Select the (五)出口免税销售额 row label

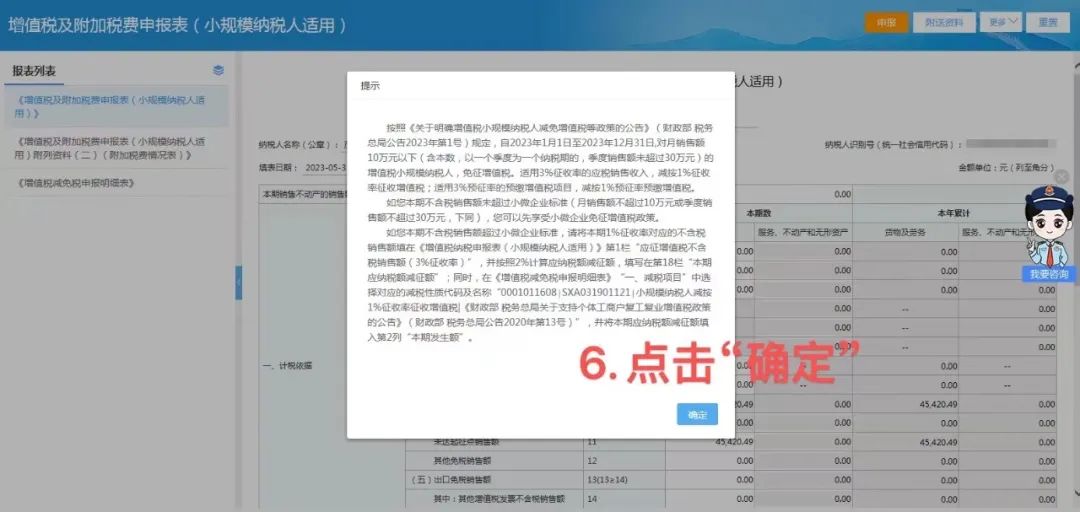pyautogui.click(x=450, y=480)
